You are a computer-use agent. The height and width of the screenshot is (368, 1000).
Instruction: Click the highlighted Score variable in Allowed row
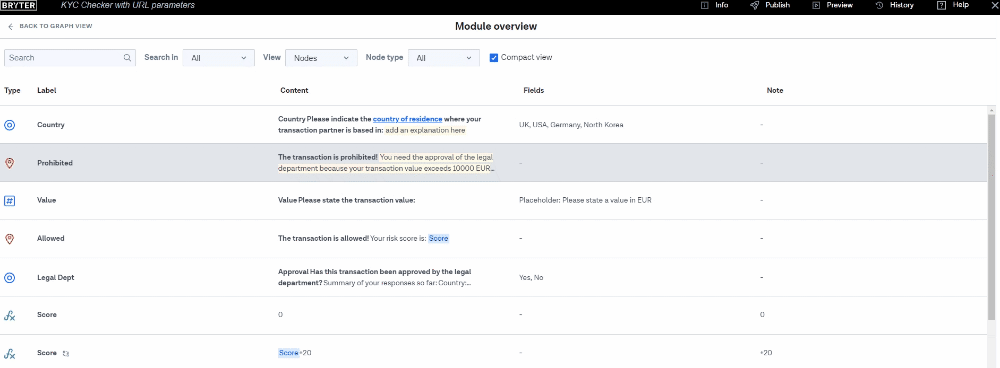[438, 239]
